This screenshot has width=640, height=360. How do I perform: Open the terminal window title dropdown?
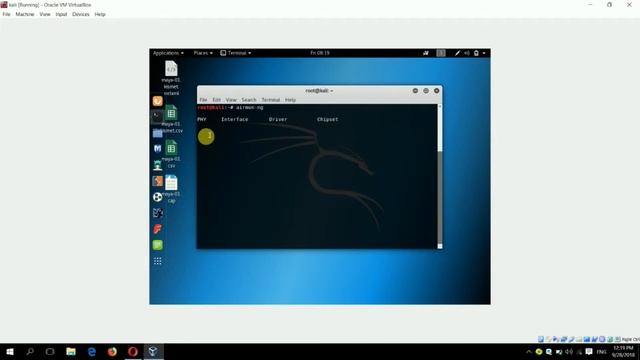[x=319, y=91]
